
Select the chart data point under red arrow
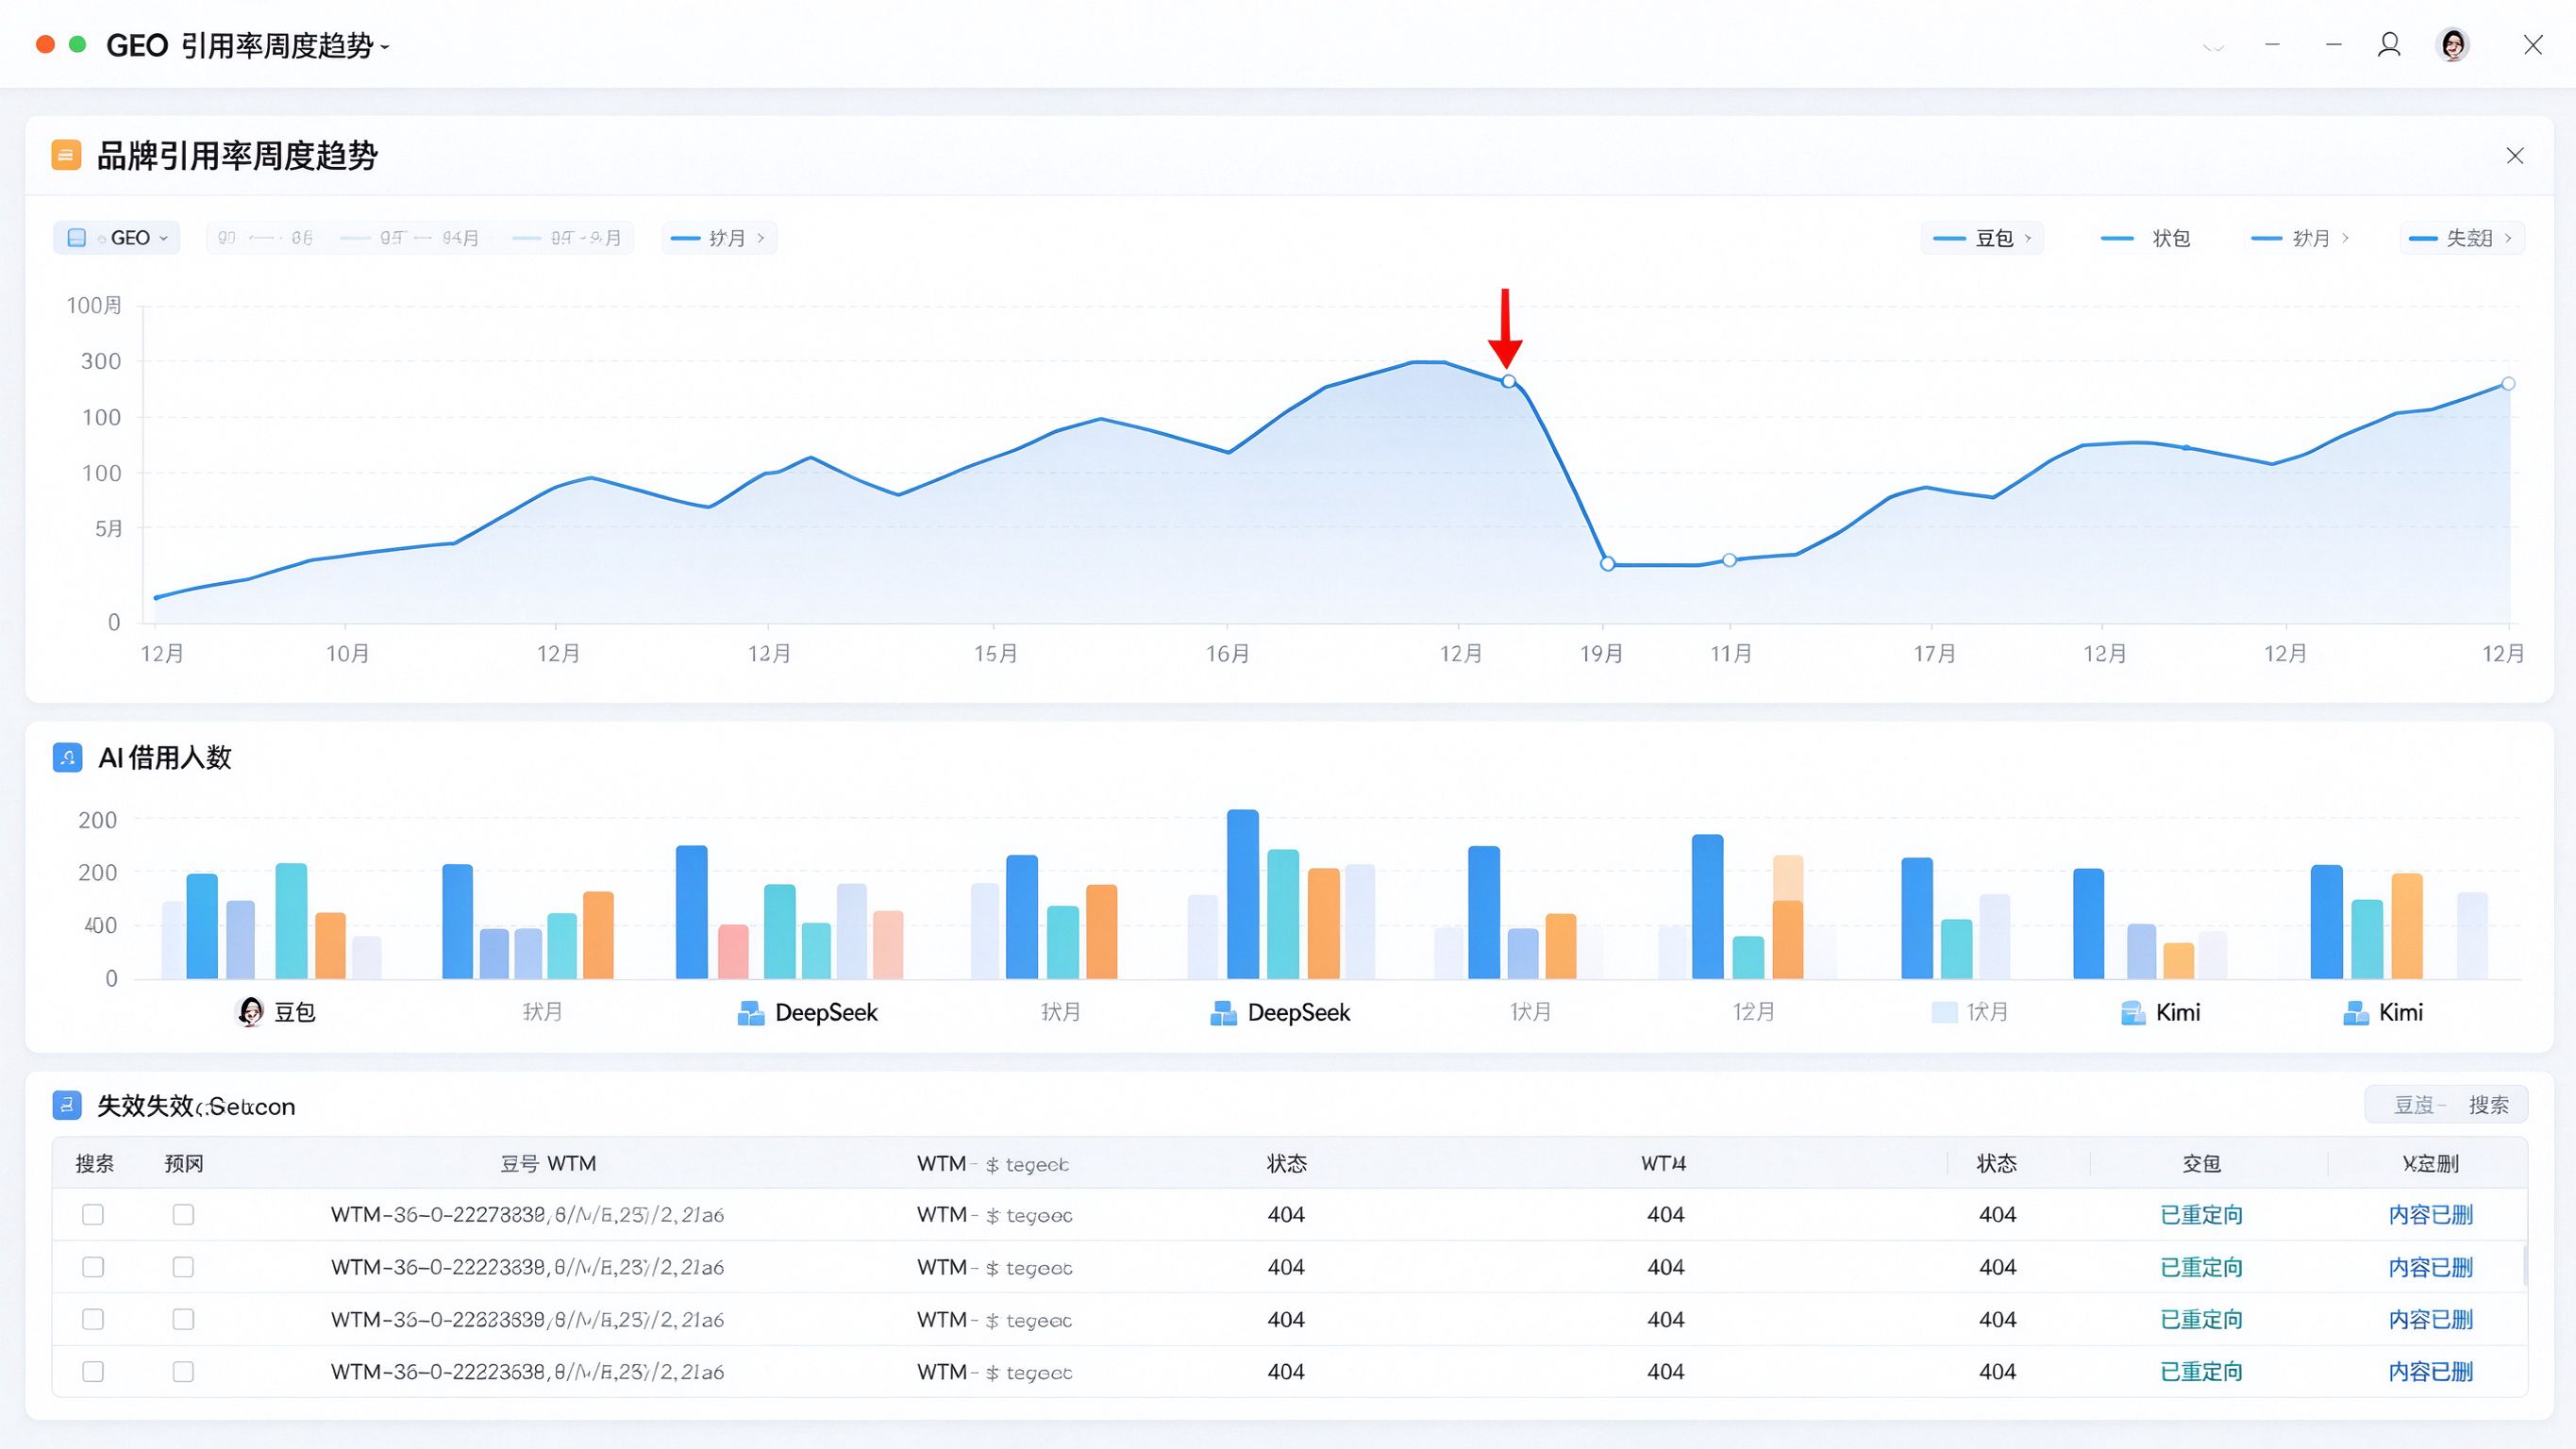coord(1508,381)
